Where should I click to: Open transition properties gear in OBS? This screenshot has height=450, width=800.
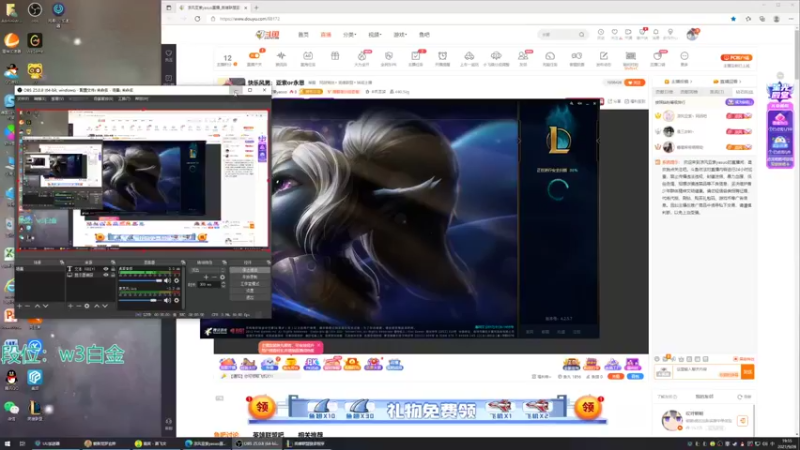222,277
